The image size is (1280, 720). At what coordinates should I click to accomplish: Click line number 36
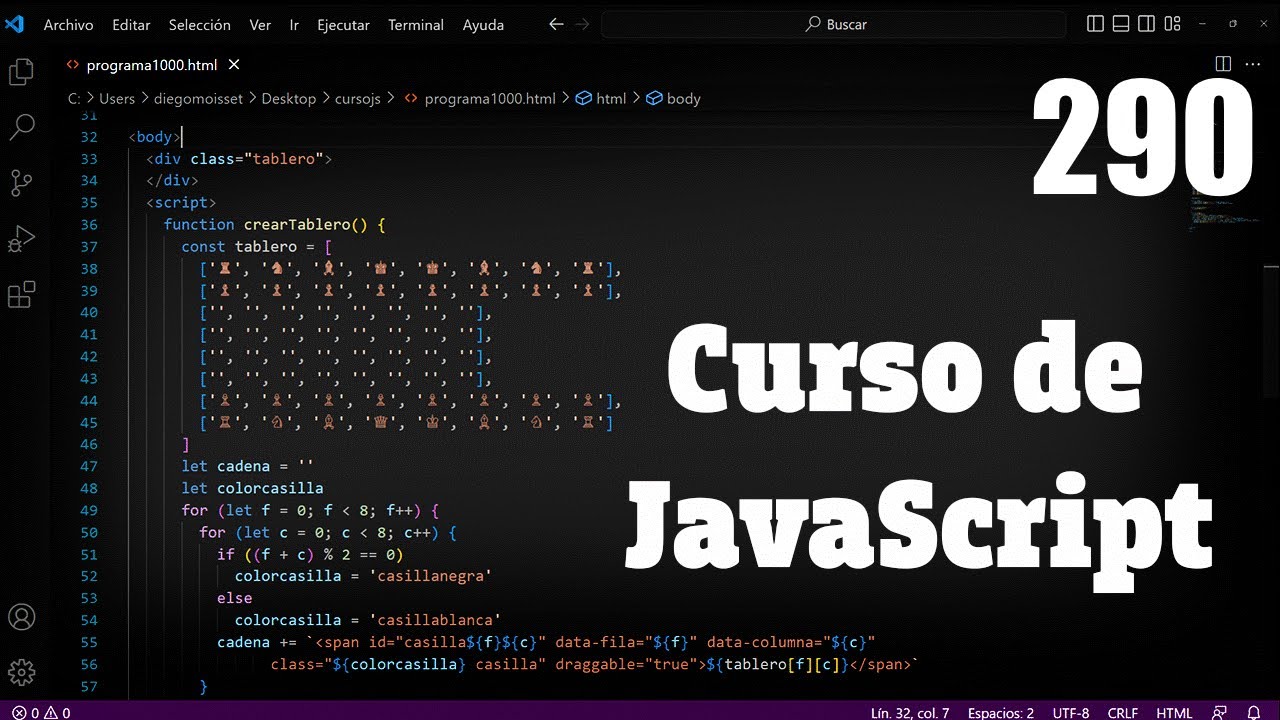[x=89, y=225]
